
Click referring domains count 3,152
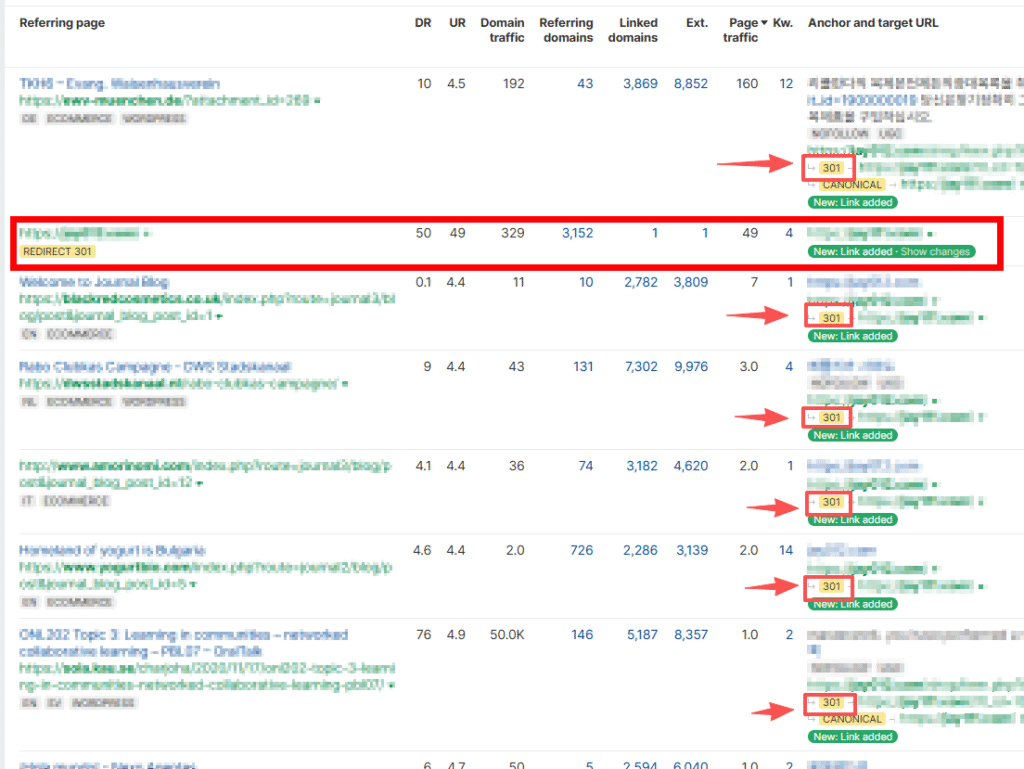click(x=577, y=233)
